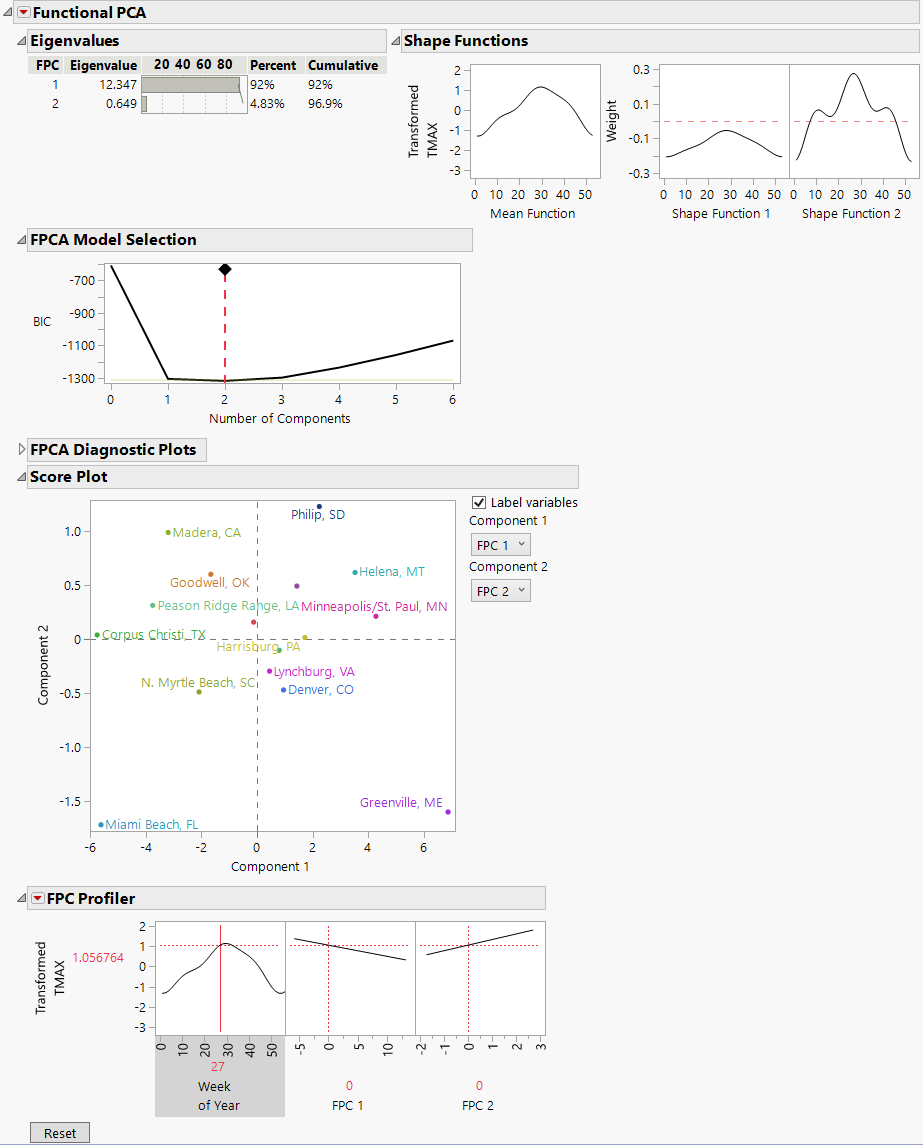
Task: Open the Component 1 FPC dropdown
Action: tap(500, 544)
